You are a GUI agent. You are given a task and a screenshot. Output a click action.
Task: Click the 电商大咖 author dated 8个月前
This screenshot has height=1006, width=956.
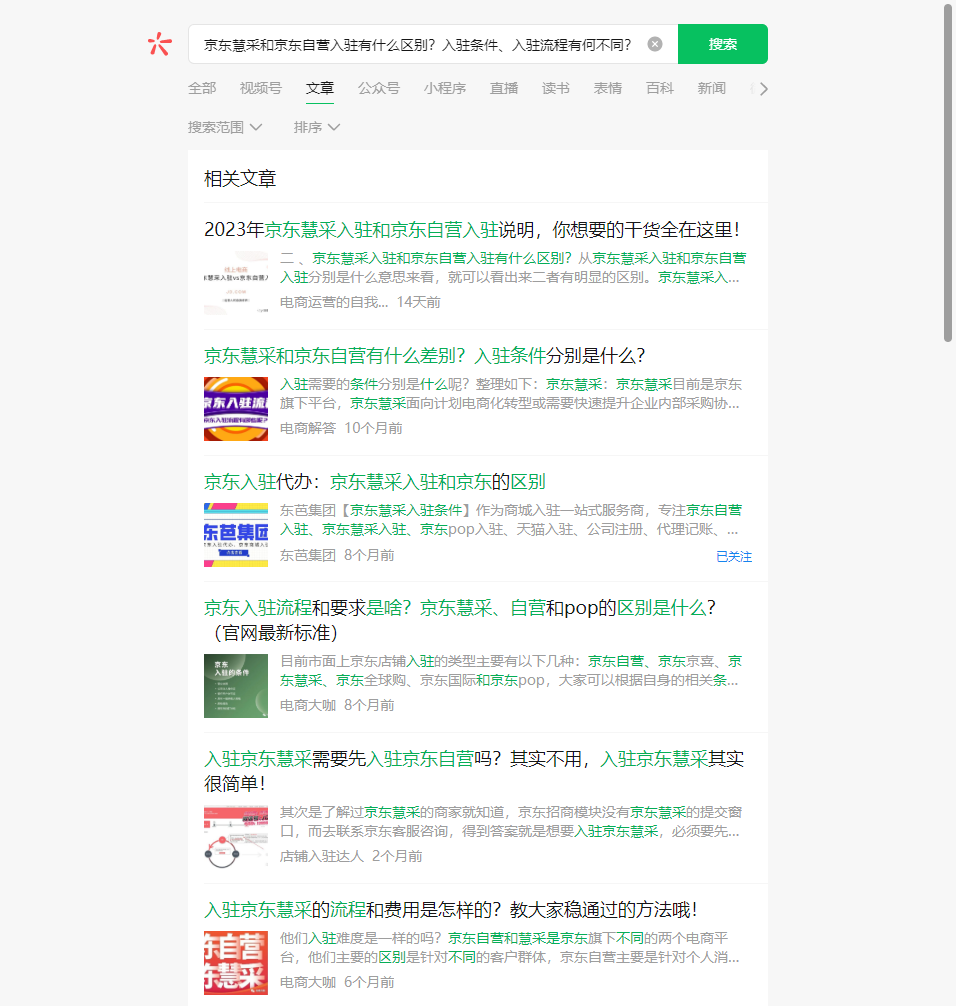coord(308,705)
